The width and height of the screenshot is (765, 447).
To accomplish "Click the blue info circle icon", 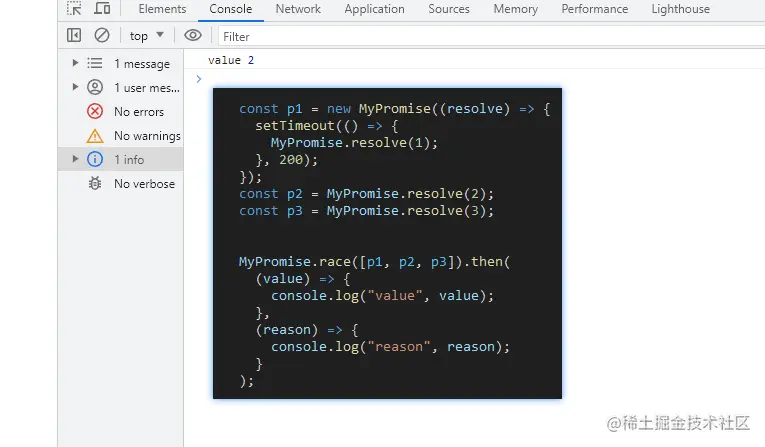I will 95,159.
